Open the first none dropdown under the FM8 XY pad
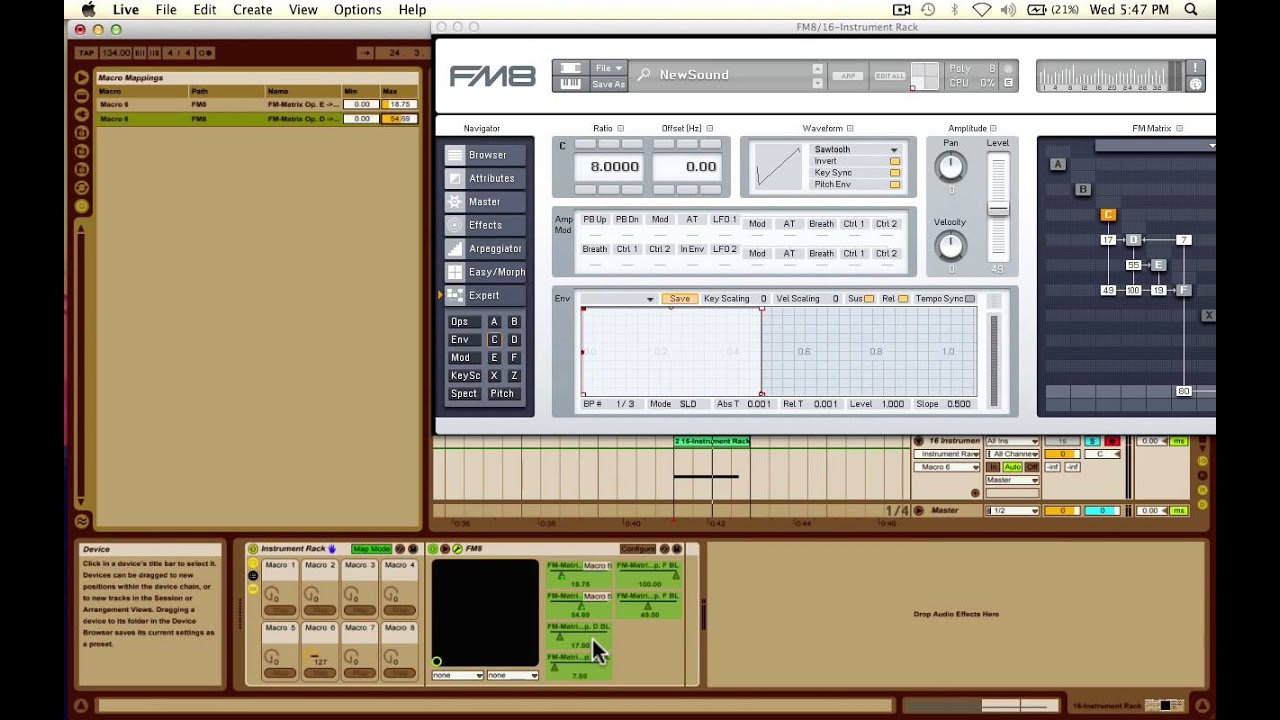 [x=458, y=676]
